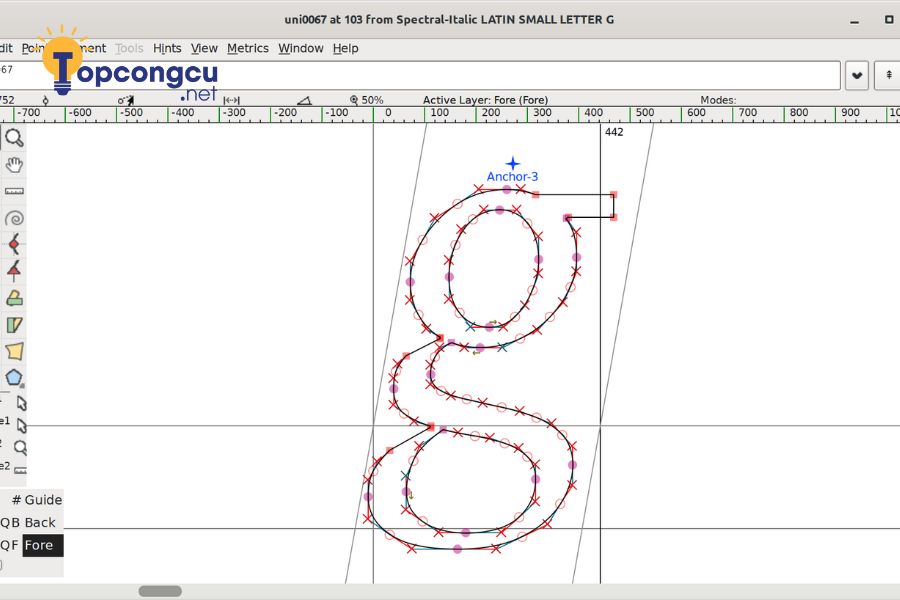
Task: Select the HV curve point tool
Action: click(x=14, y=245)
